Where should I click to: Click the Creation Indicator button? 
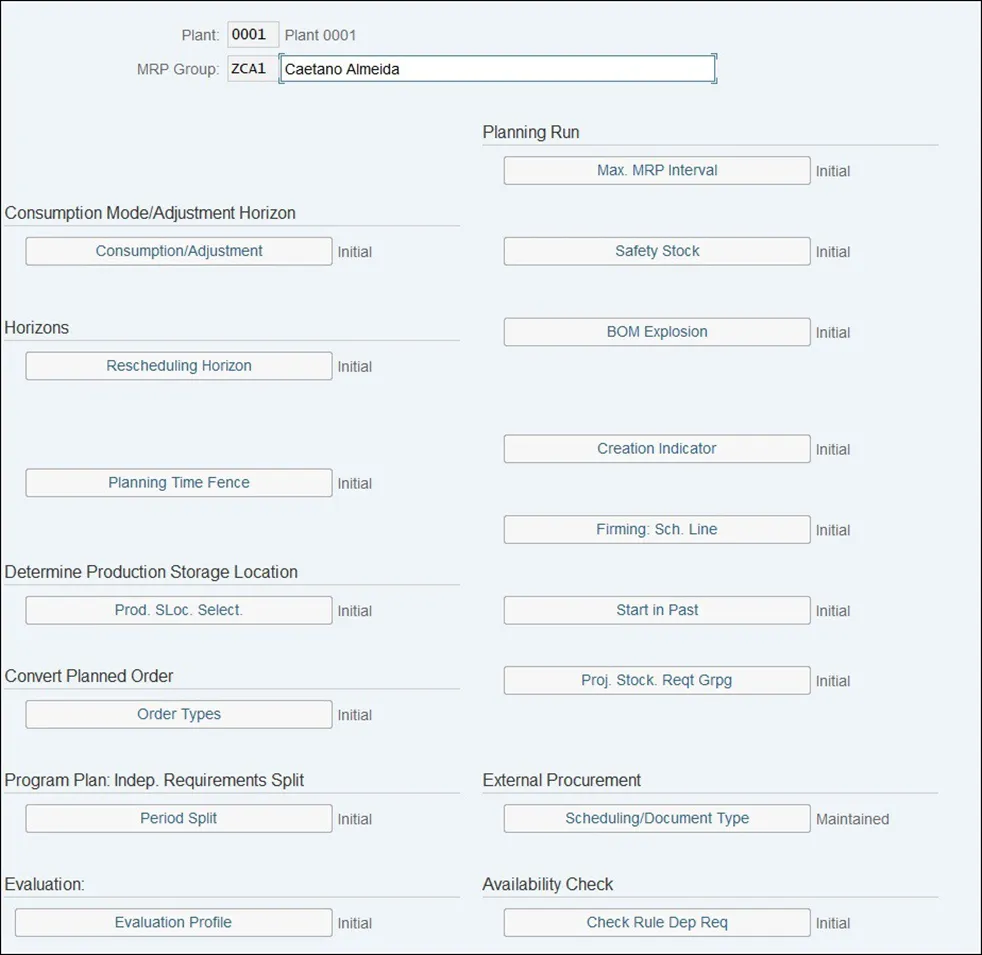[x=656, y=449]
